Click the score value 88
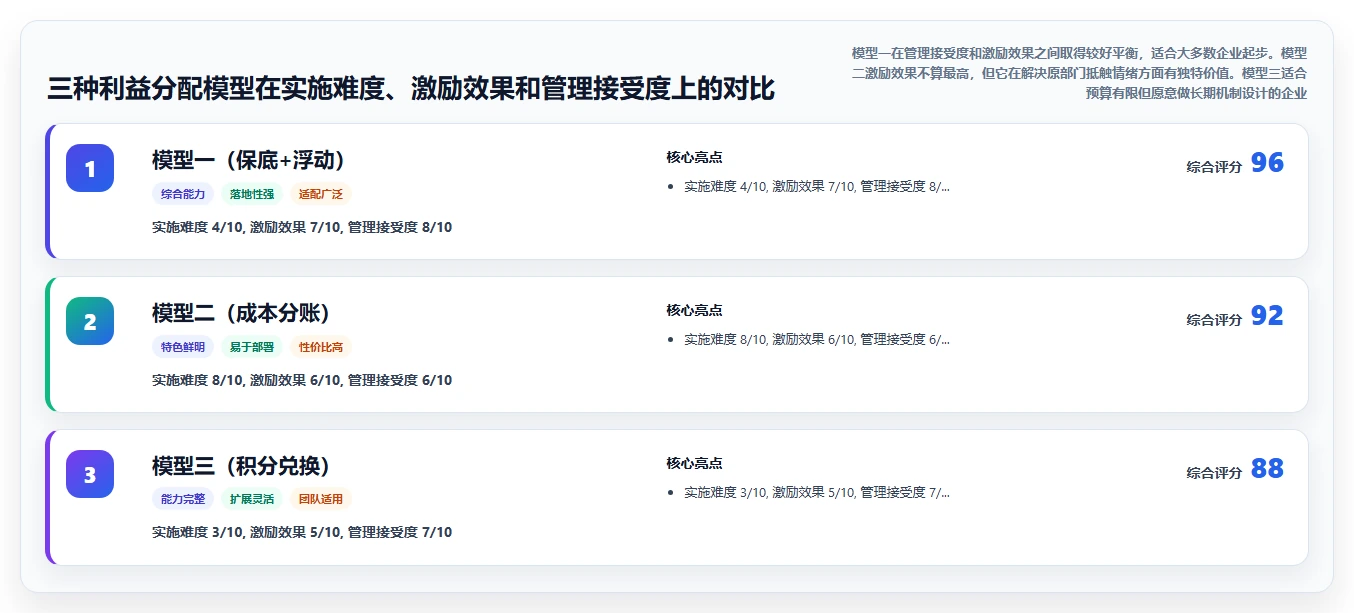The height and width of the screenshot is (613, 1354). pyautogui.click(x=1267, y=469)
